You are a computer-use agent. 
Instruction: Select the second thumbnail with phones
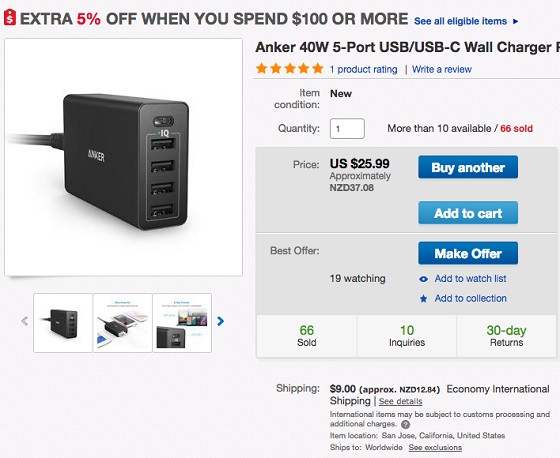[122, 323]
